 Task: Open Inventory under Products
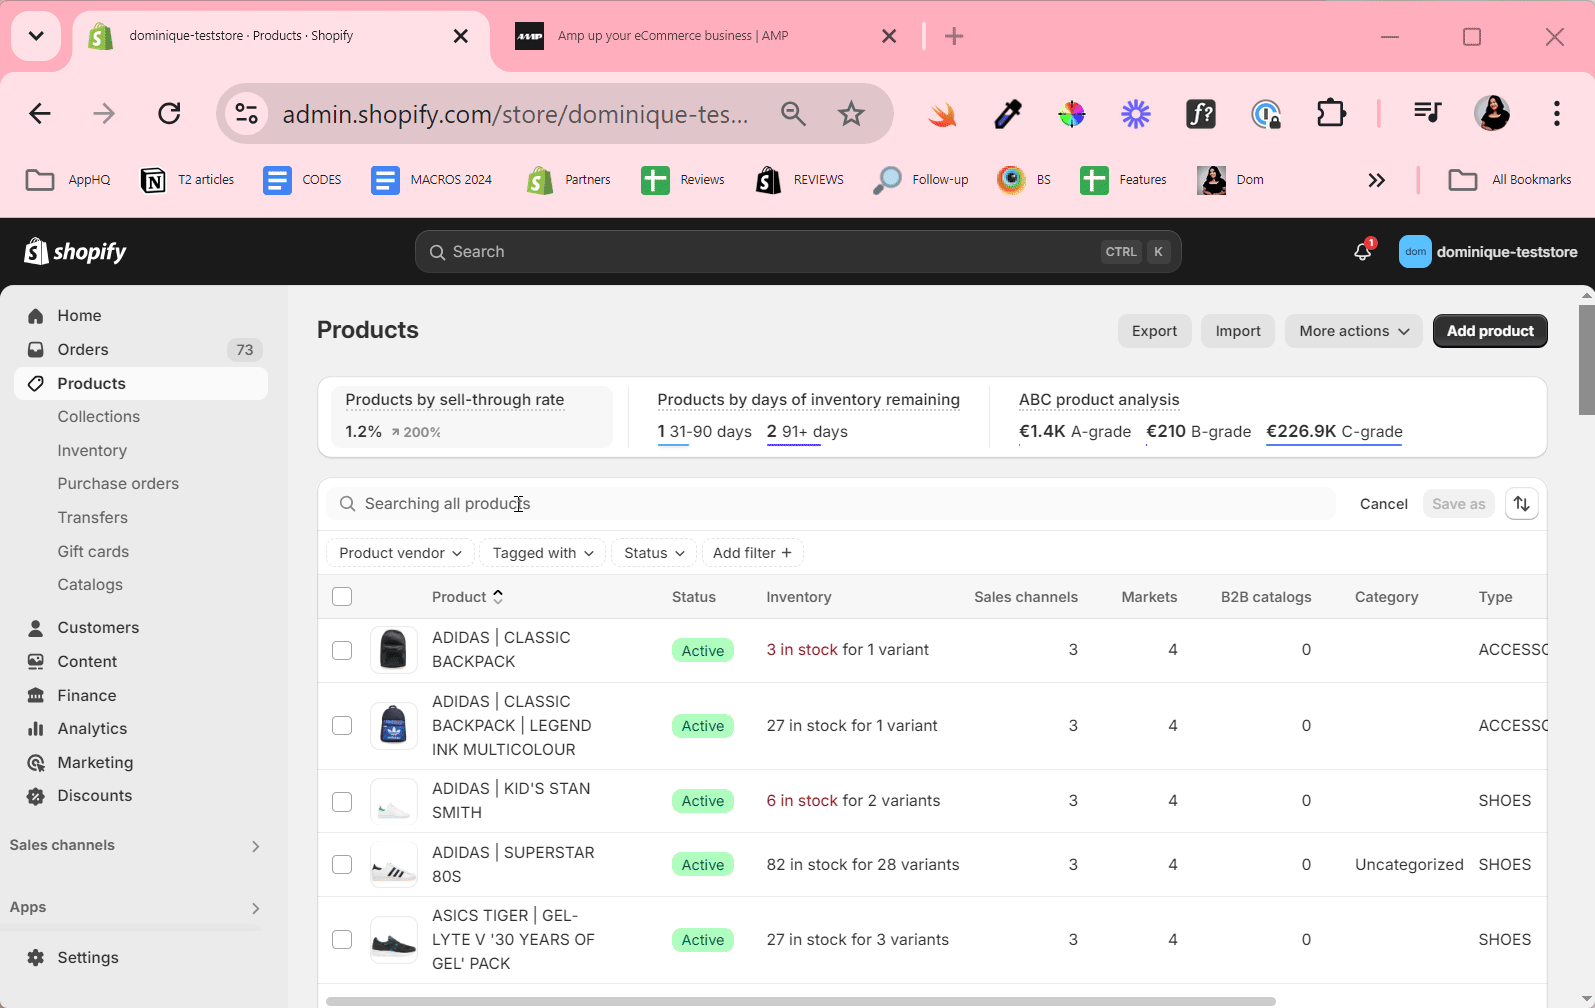click(x=92, y=451)
